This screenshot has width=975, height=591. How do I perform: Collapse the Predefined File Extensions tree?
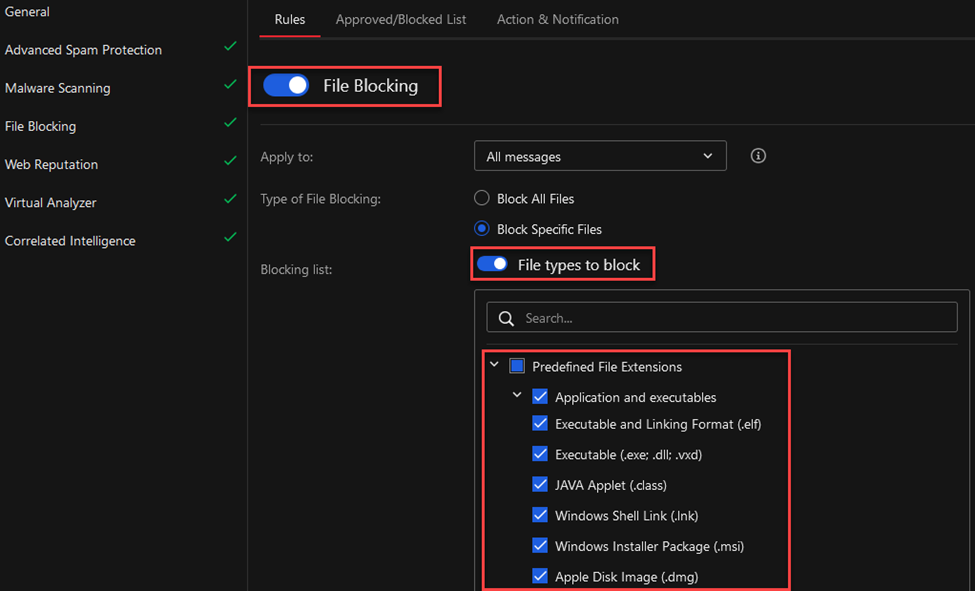tap(494, 365)
